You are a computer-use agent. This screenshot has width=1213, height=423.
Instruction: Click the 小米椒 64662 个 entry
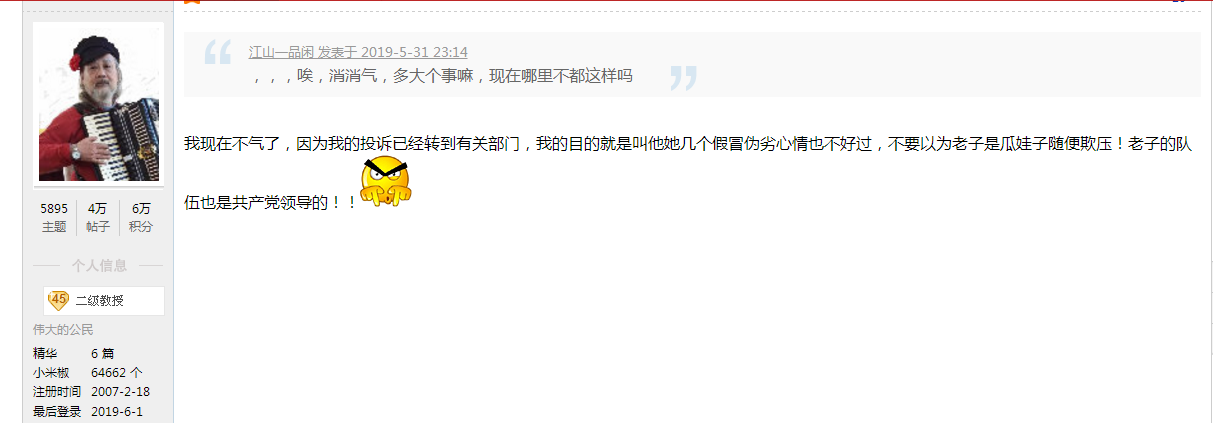88,372
